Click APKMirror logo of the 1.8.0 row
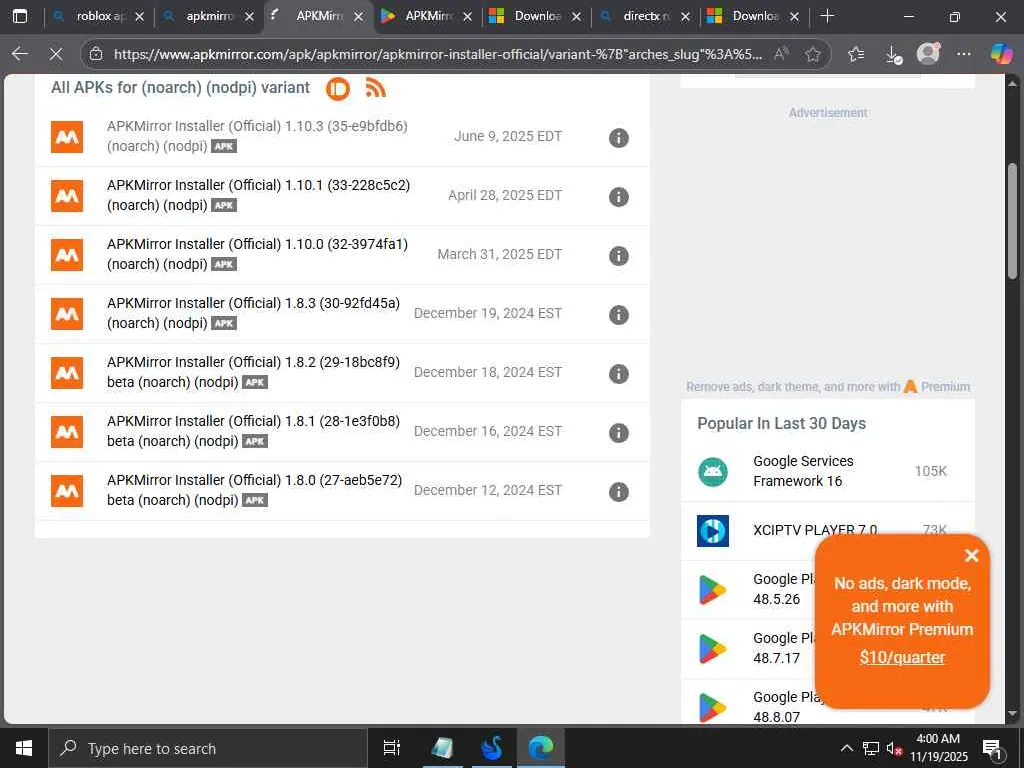Viewport: 1024px width, 768px height. (67, 491)
